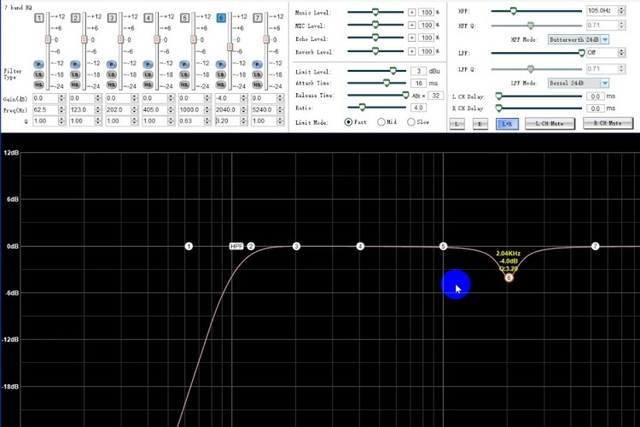Click the LPF frequency stepper arrows

(x=622, y=53)
